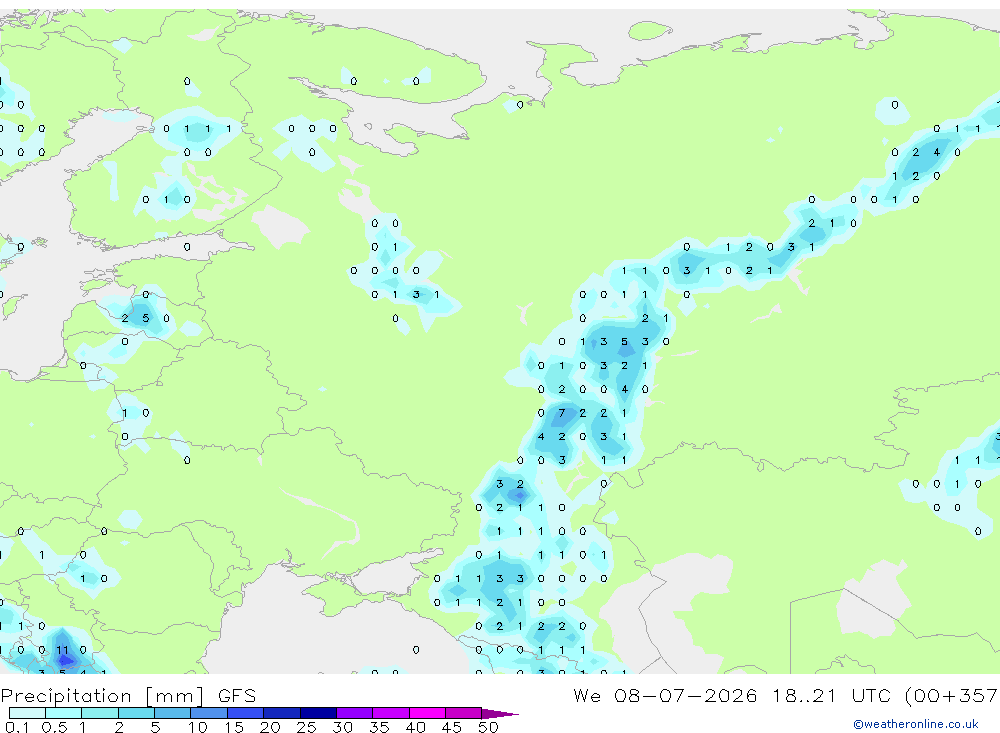The width and height of the screenshot is (1000, 733).
Task: Click the 0.1 legend label
Action: pyautogui.click(x=17, y=727)
